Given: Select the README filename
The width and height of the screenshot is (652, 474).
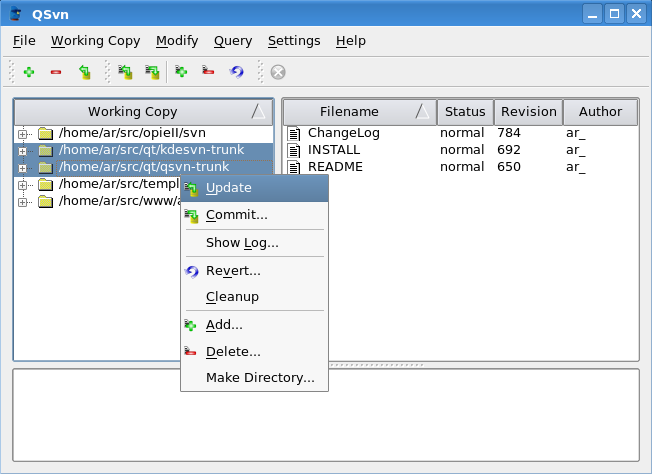Looking at the screenshot, I should point(335,167).
